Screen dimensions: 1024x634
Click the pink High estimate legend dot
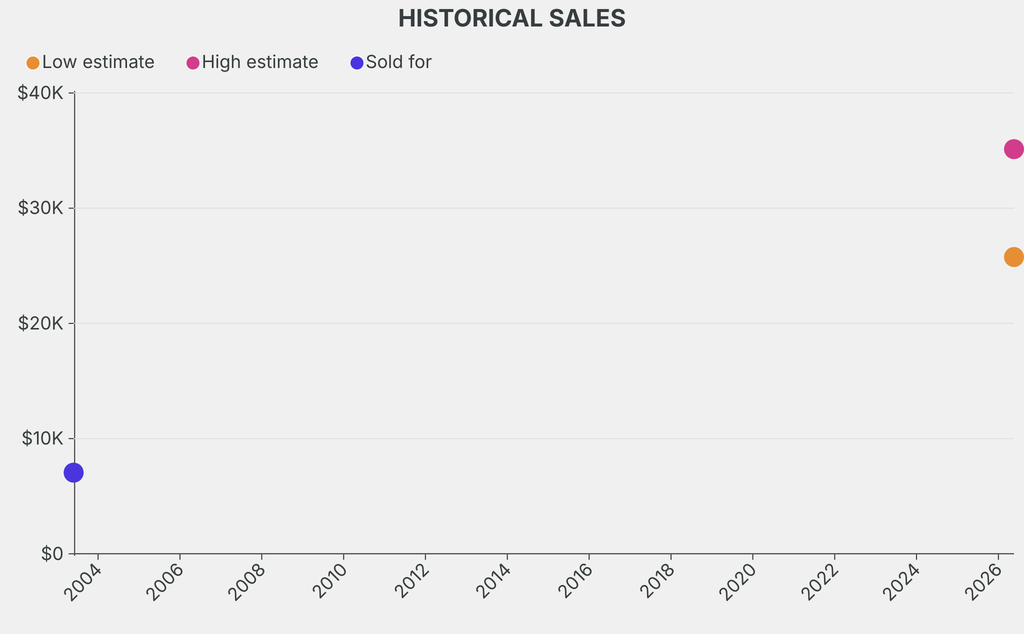point(193,63)
